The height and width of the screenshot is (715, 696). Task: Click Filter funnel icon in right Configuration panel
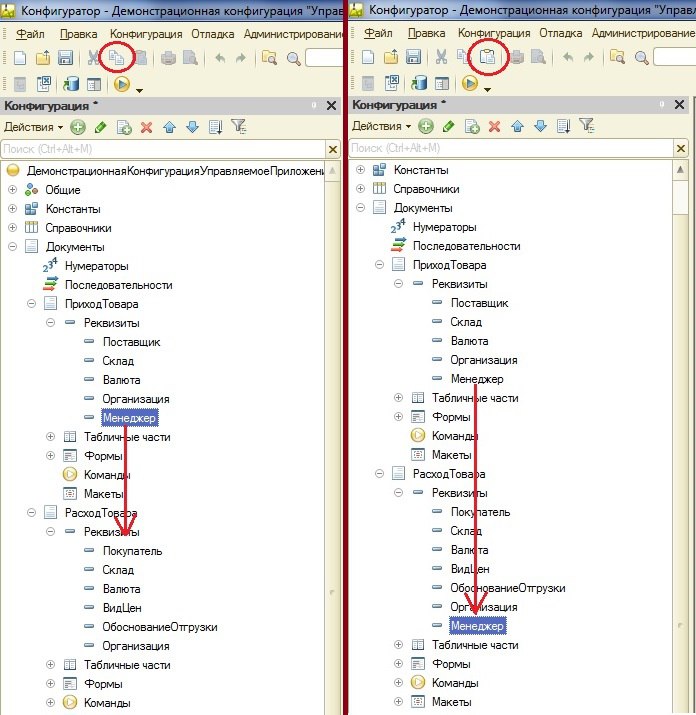(587, 125)
